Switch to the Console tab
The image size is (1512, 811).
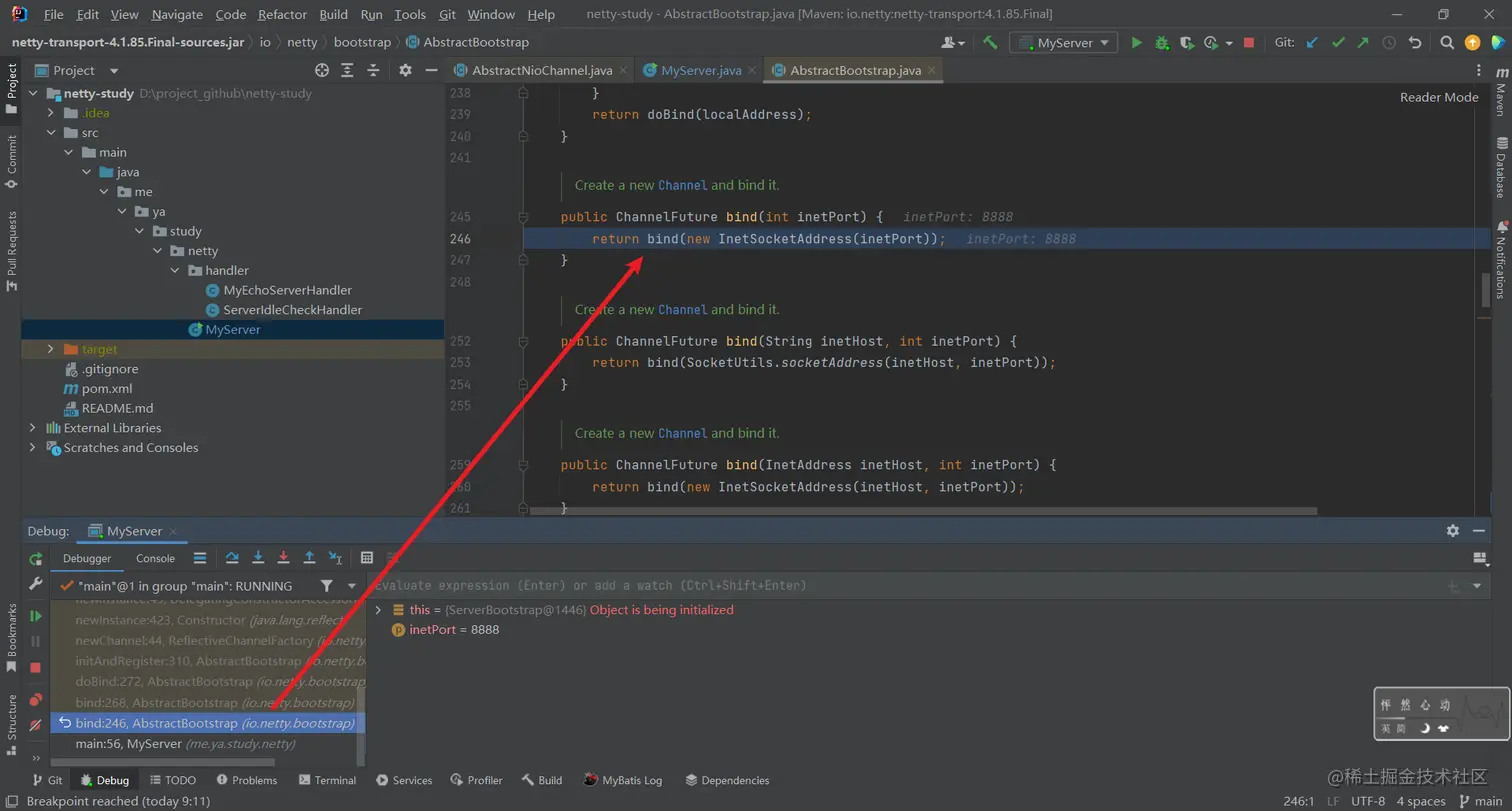[x=155, y=559]
